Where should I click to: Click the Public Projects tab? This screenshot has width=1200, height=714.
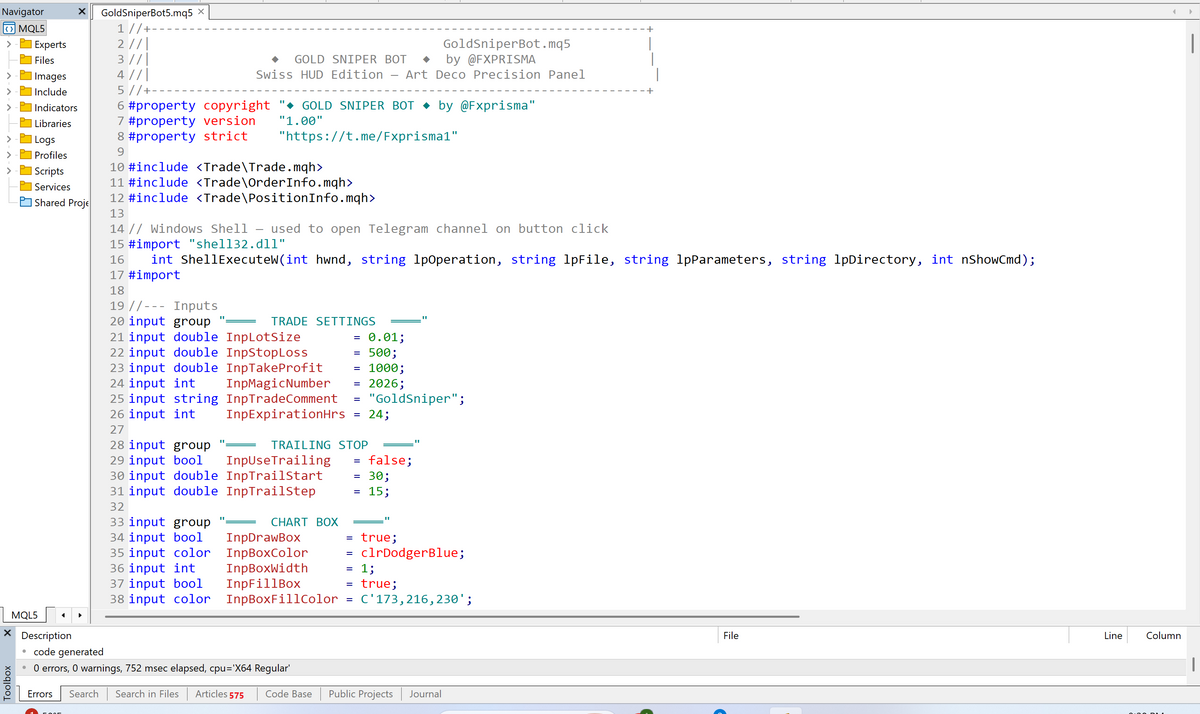pyautogui.click(x=360, y=693)
